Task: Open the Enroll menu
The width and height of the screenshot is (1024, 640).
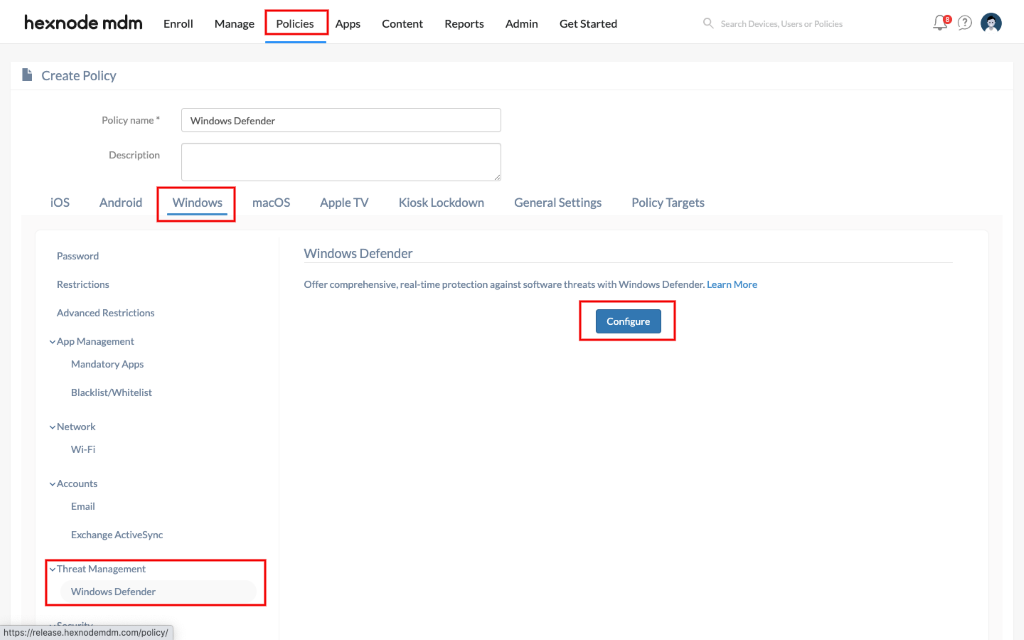Action: coord(178,24)
